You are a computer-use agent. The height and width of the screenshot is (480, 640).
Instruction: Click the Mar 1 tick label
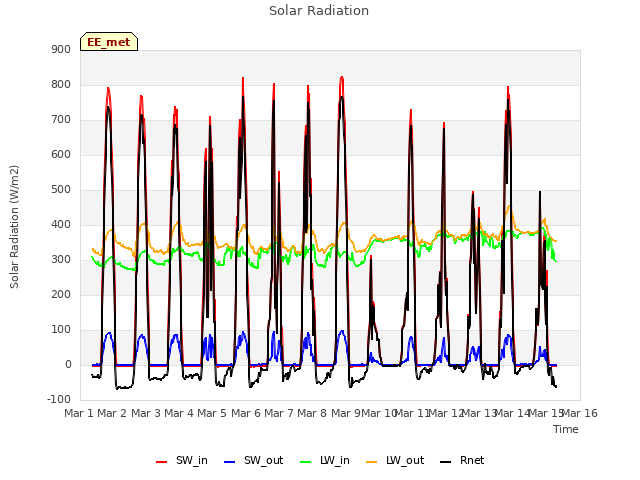[79, 413]
